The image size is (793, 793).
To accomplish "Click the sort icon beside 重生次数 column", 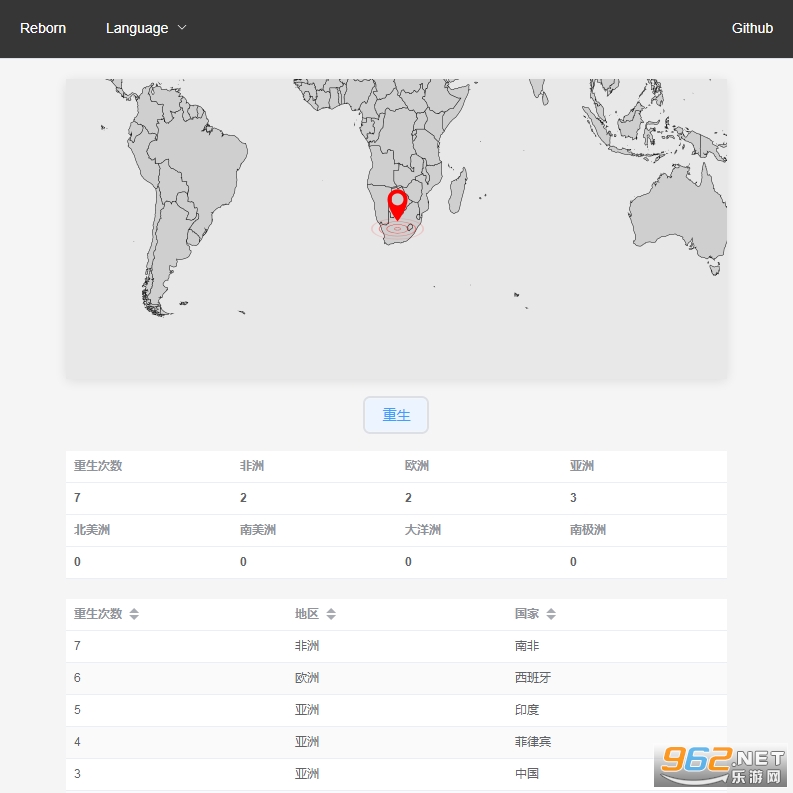I will point(134,614).
